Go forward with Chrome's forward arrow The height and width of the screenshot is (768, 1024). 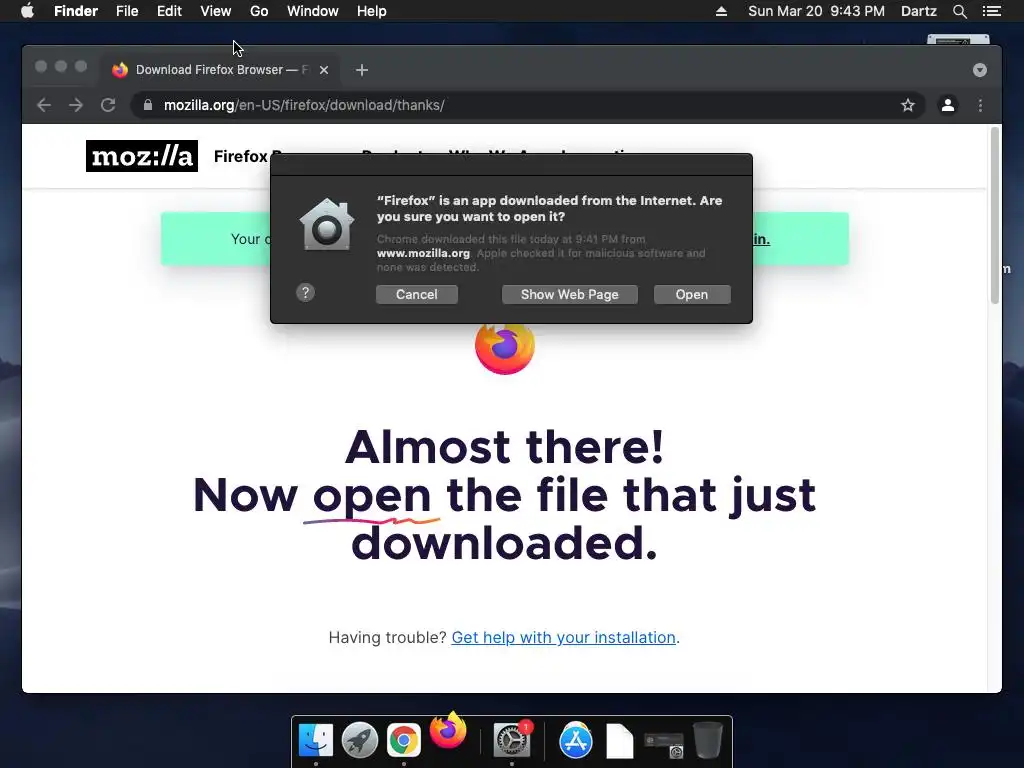point(76,105)
